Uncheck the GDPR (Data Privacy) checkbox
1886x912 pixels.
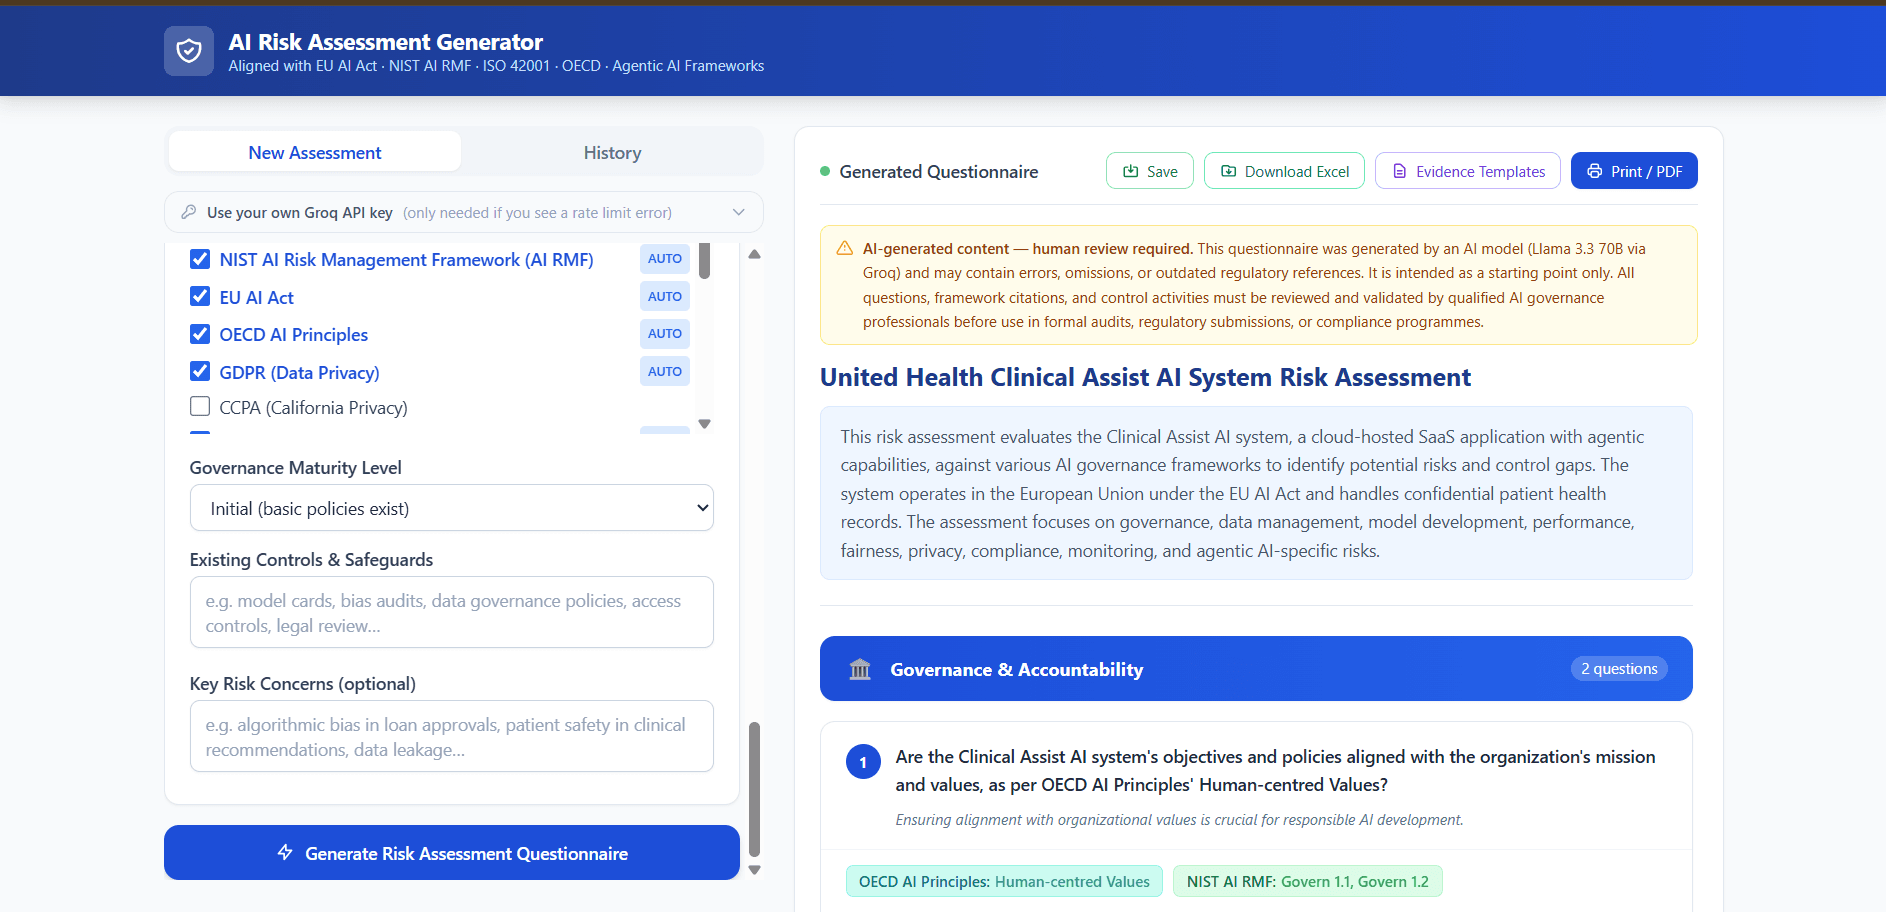[x=200, y=372]
